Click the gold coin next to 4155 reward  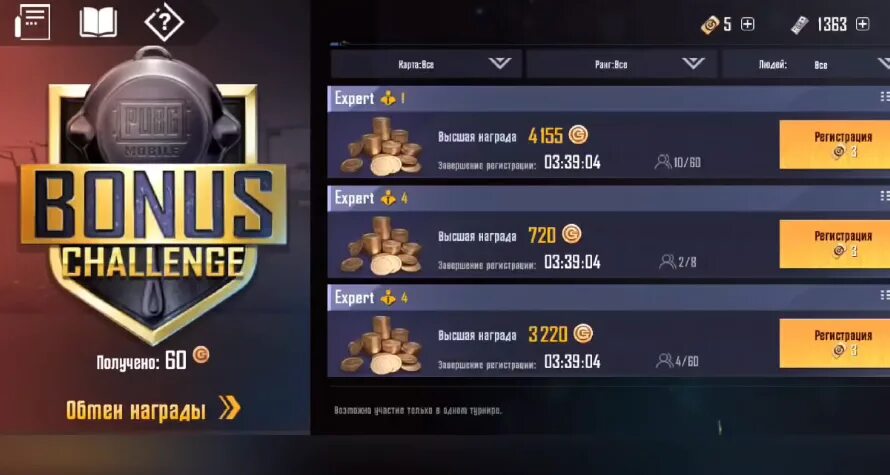(x=578, y=135)
